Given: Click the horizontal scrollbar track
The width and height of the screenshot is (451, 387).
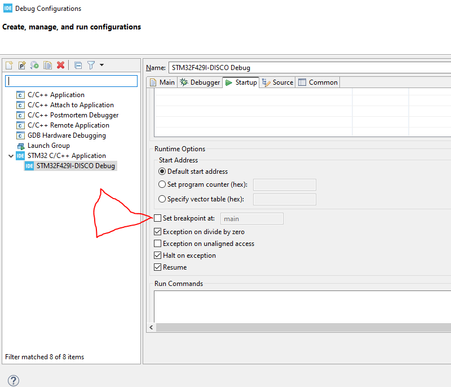Looking at the screenshot, I should point(303,327).
